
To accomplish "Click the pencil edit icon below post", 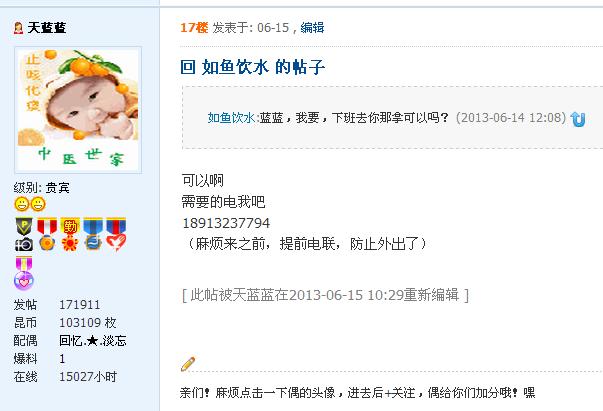I will [x=188, y=364].
